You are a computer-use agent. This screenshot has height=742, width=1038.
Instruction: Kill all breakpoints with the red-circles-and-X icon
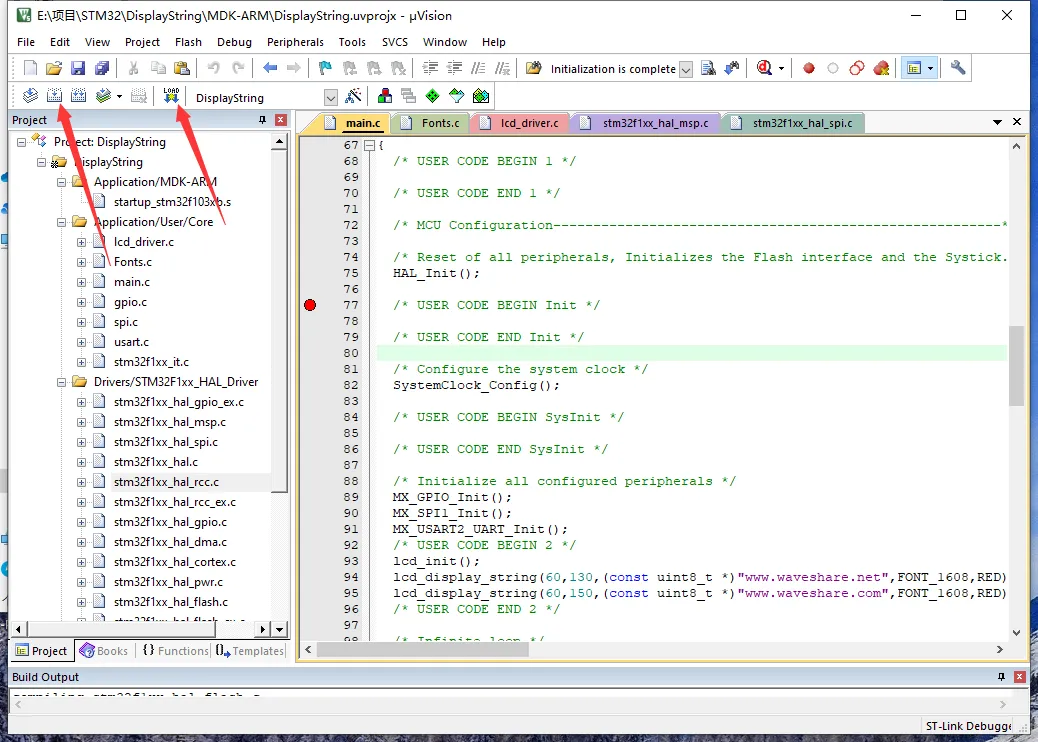click(881, 68)
